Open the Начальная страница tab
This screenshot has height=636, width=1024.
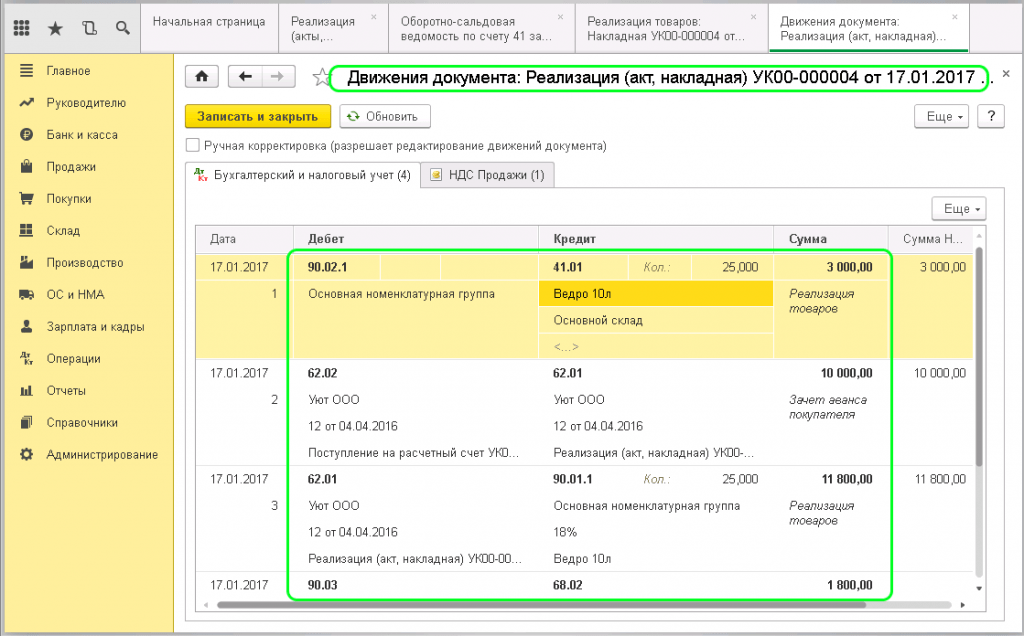pyautogui.click(x=209, y=21)
